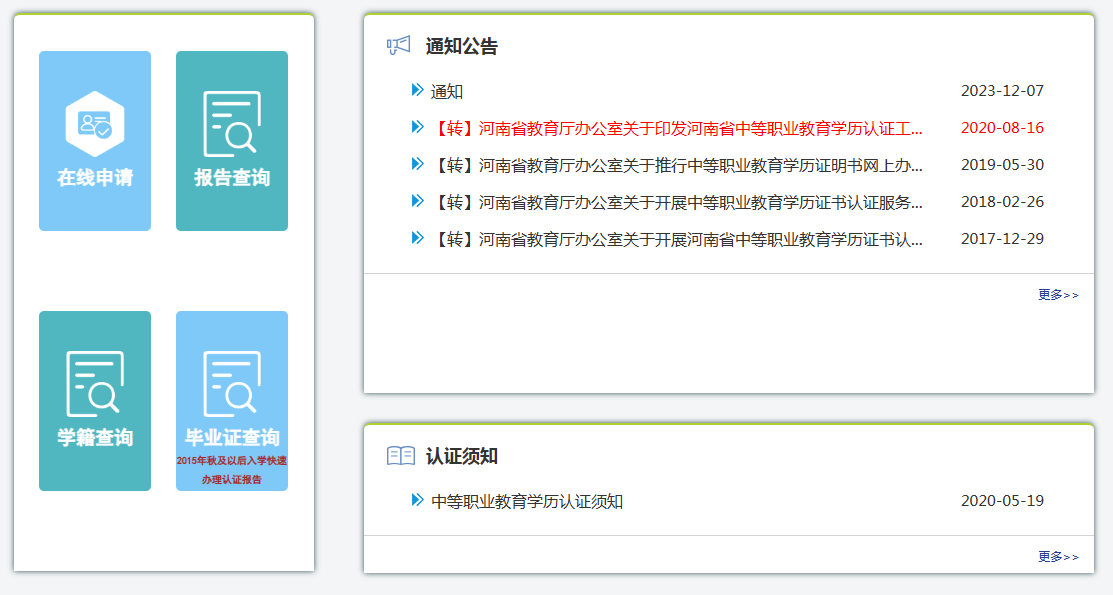Image resolution: width=1113 pixels, height=595 pixels.
Task: Open the 在线申请 tile
Action: [x=95, y=141]
